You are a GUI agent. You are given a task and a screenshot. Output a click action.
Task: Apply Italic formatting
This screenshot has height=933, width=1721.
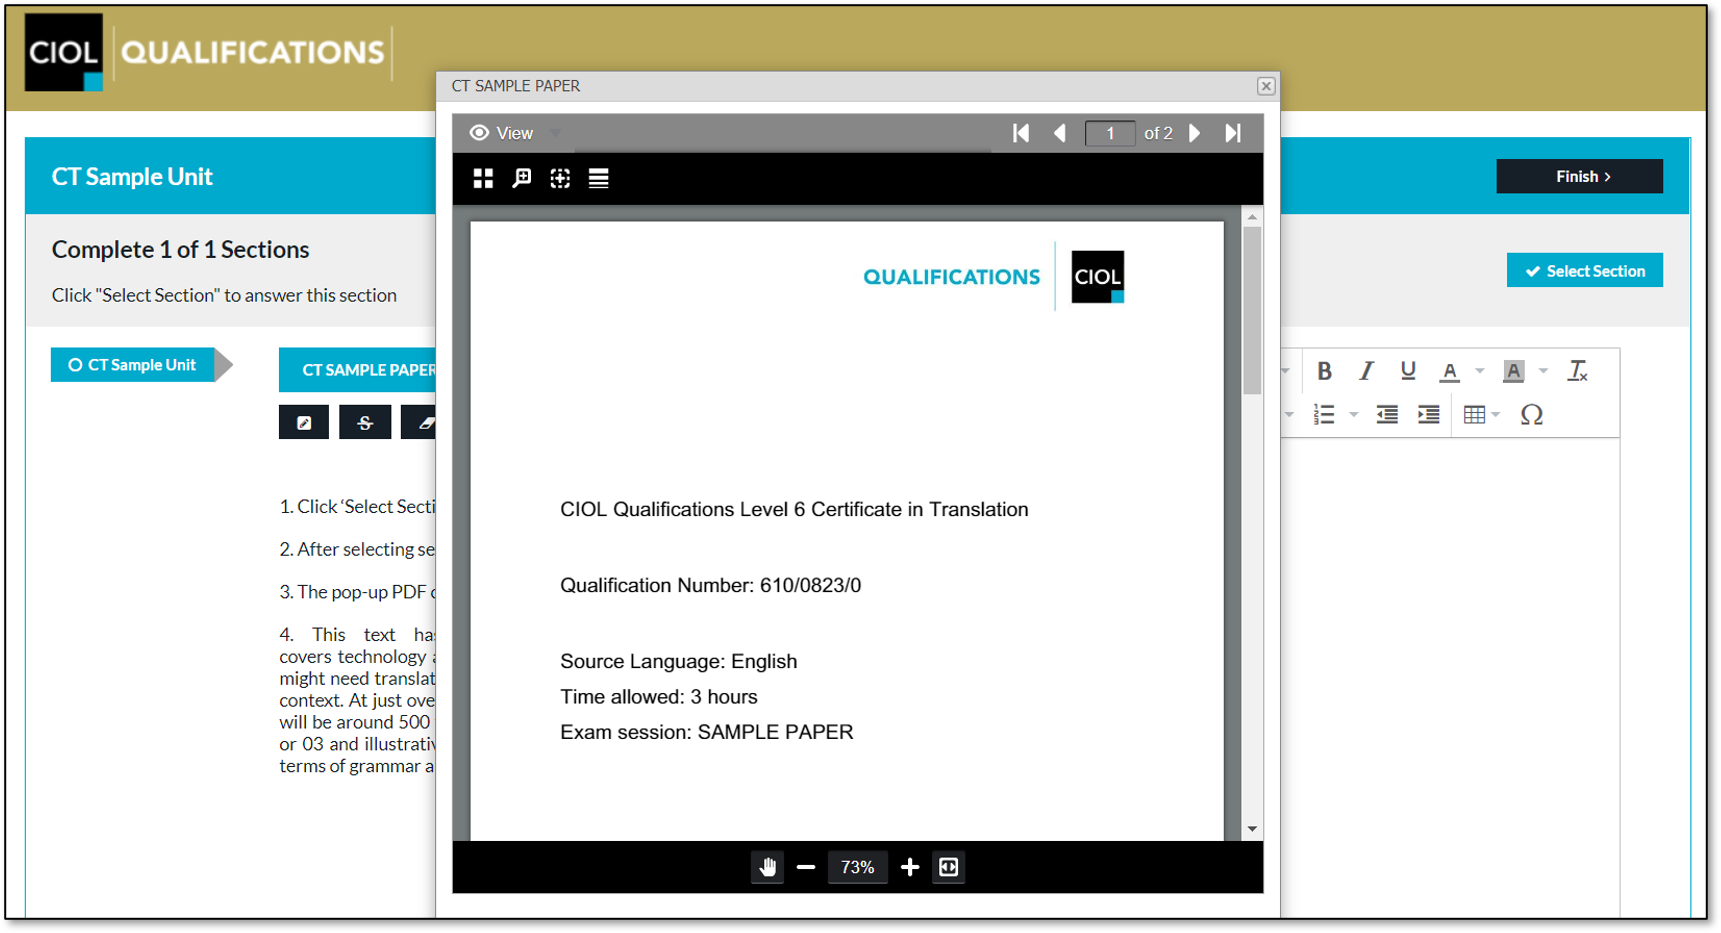[1366, 371]
